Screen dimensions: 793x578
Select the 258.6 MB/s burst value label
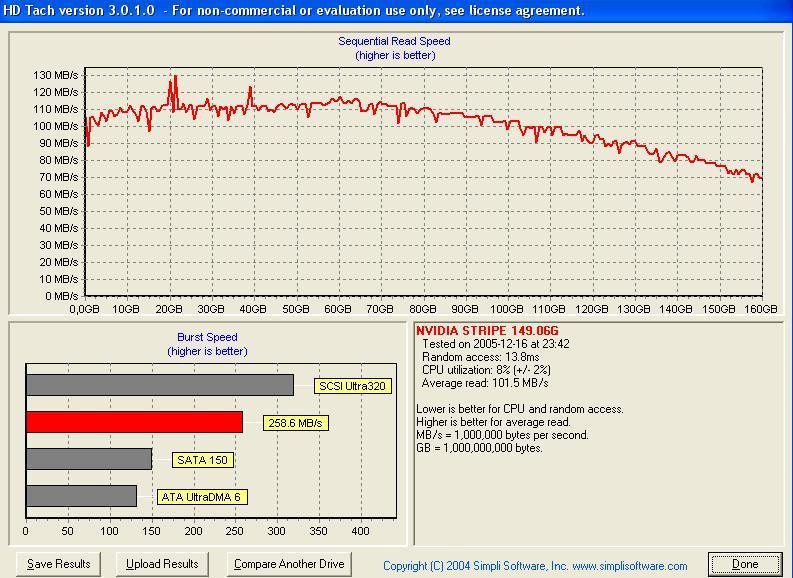296,423
